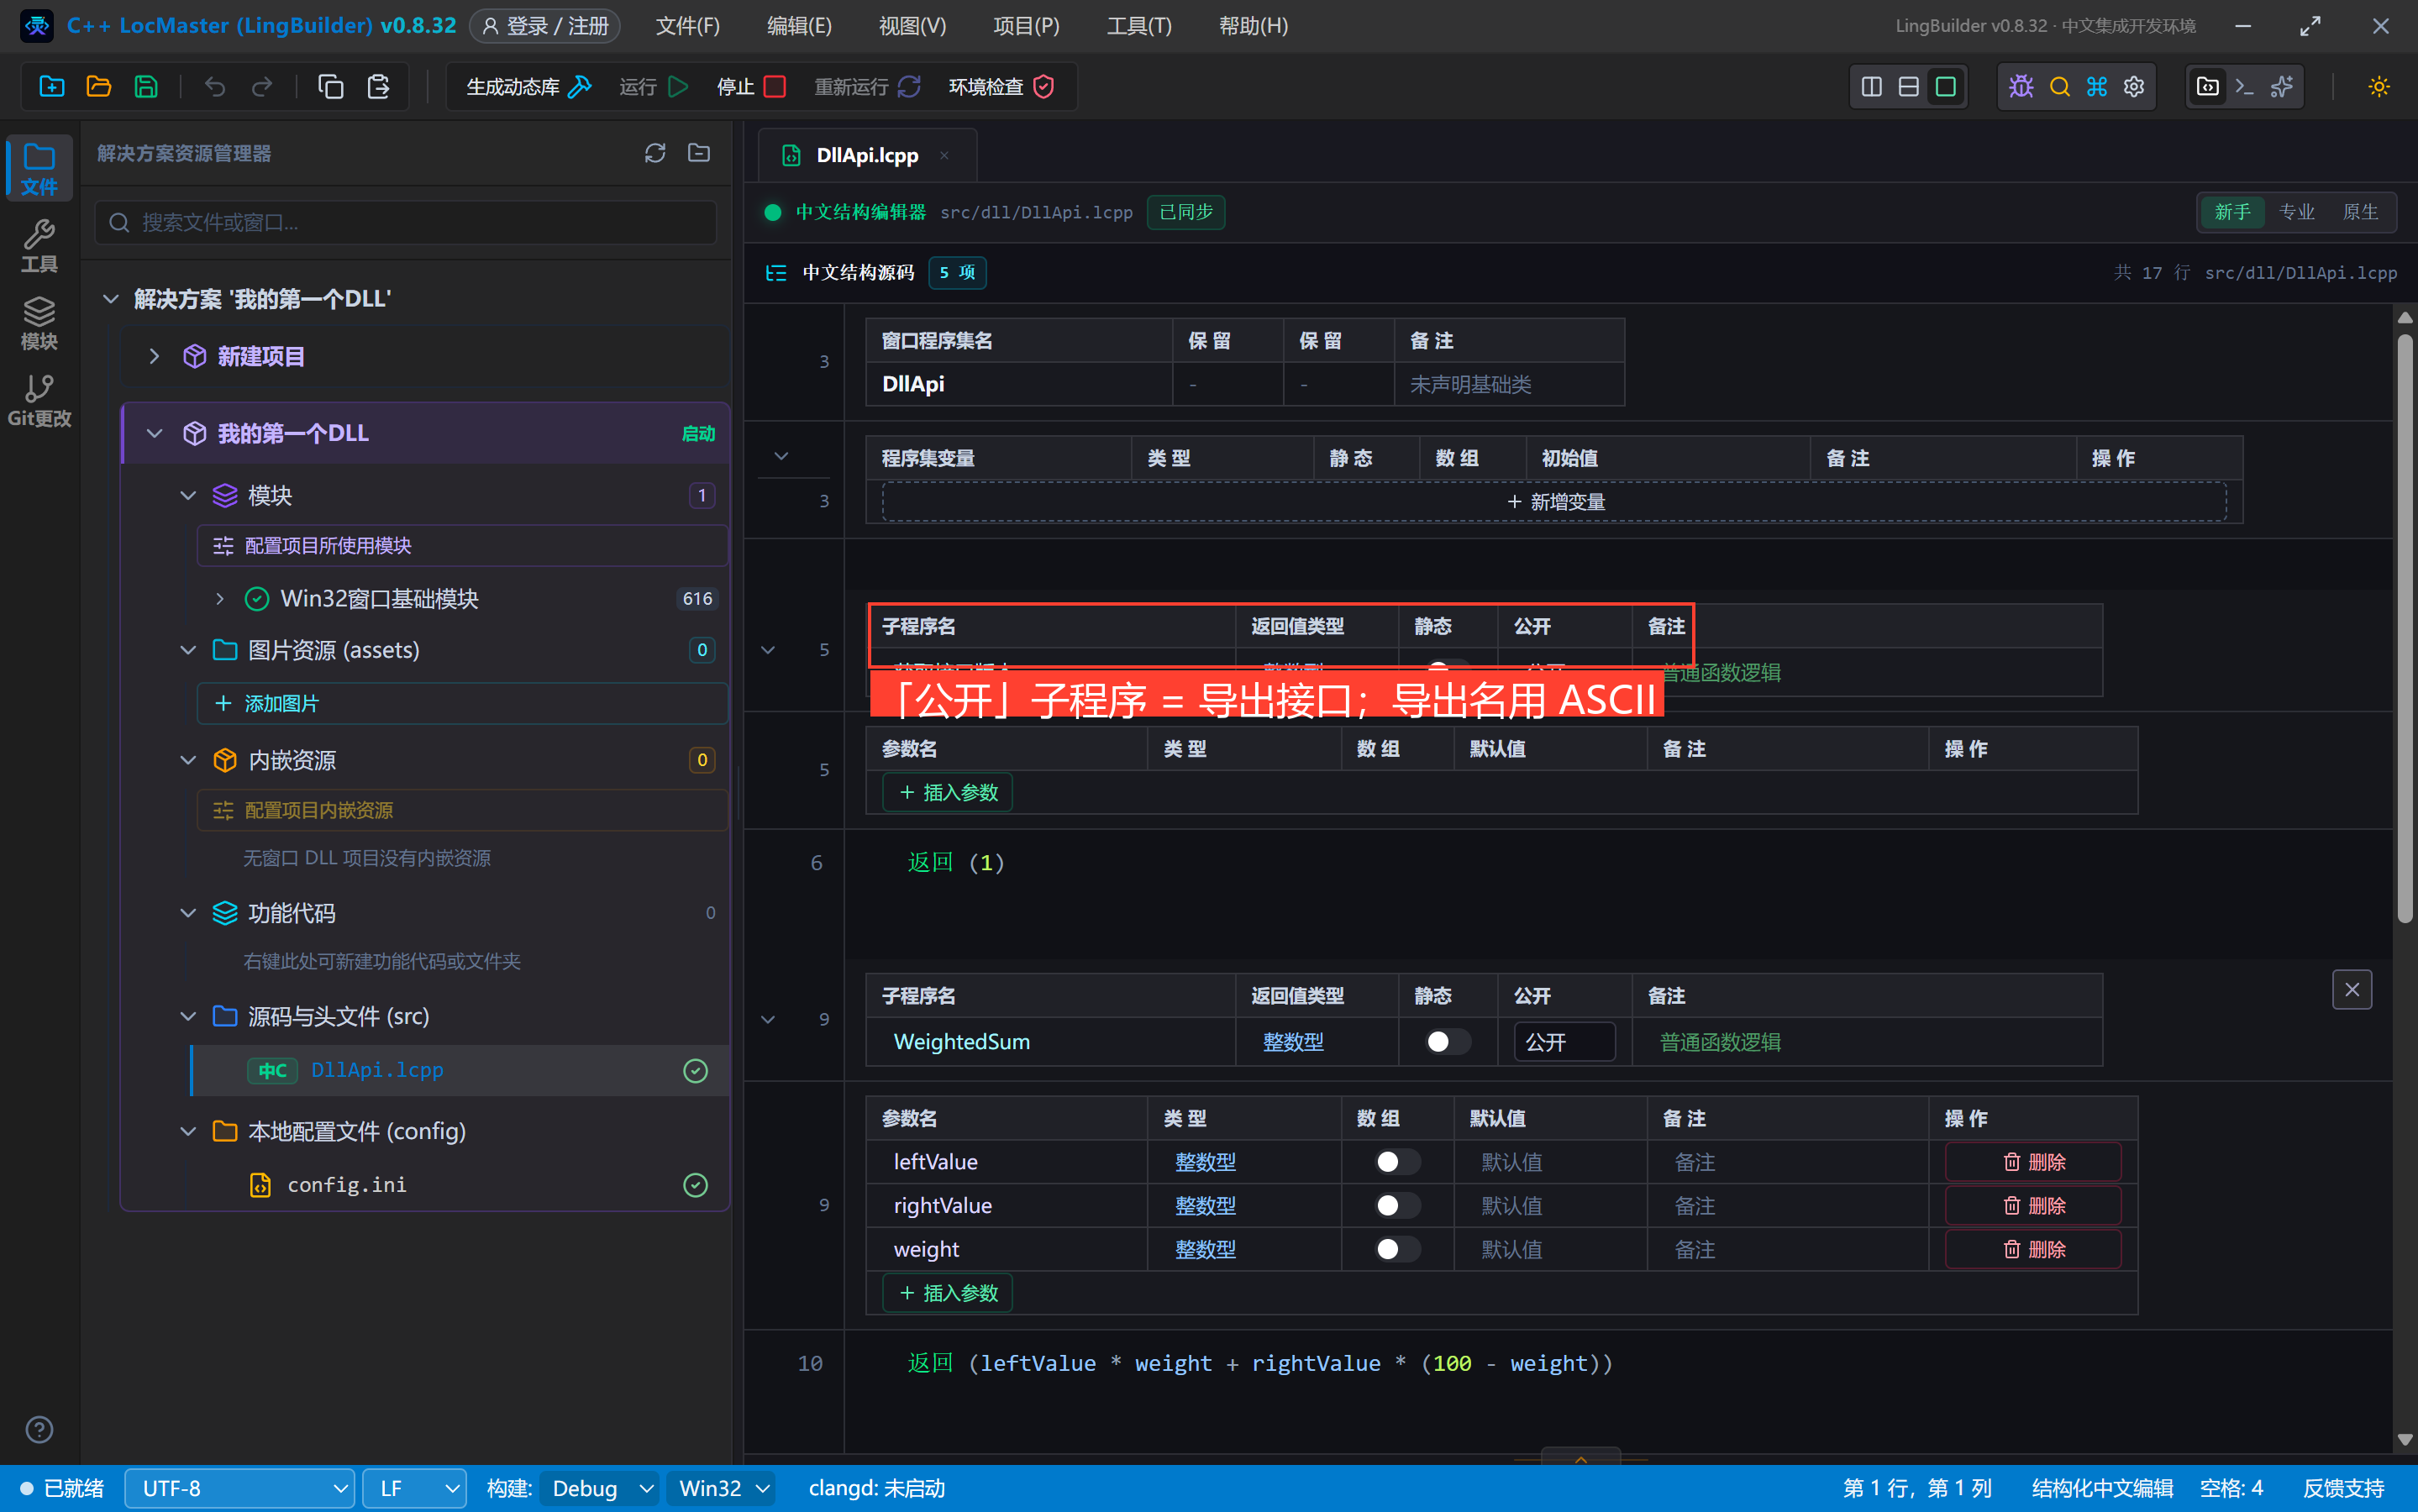This screenshot has width=2418, height=1512.
Task: Click 新增变量 to add a variable
Action: coord(1554,502)
